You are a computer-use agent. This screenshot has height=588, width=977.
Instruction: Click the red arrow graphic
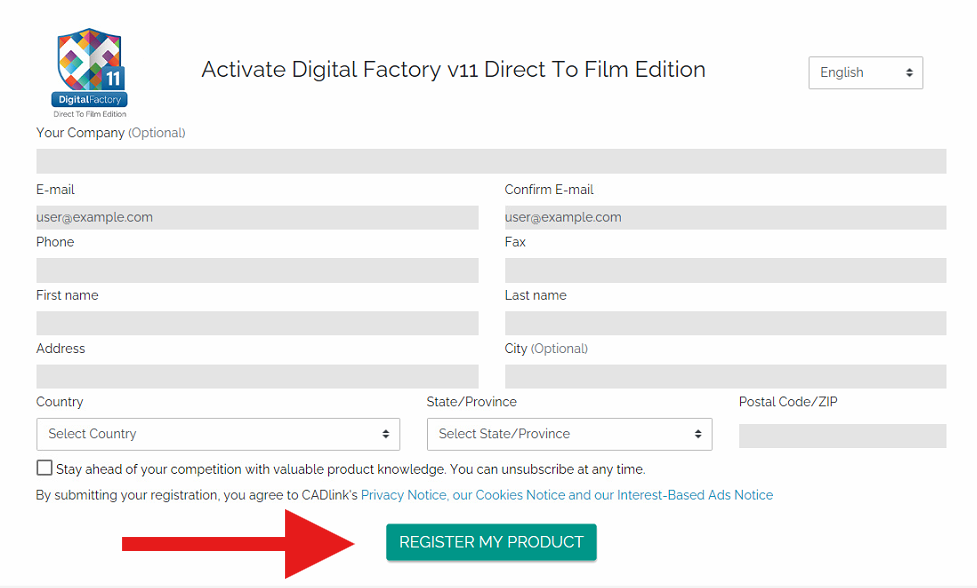[x=240, y=543]
